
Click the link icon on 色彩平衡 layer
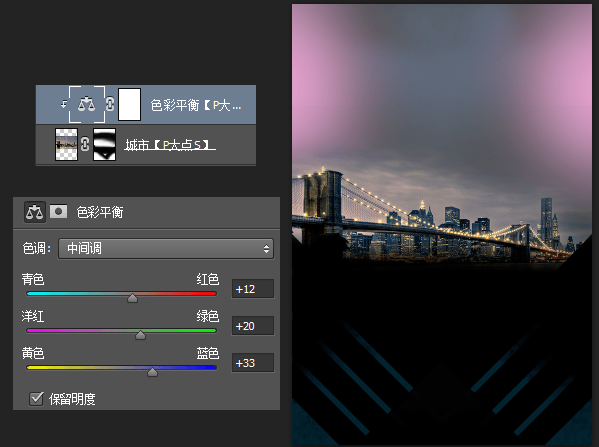tap(110, 104)
